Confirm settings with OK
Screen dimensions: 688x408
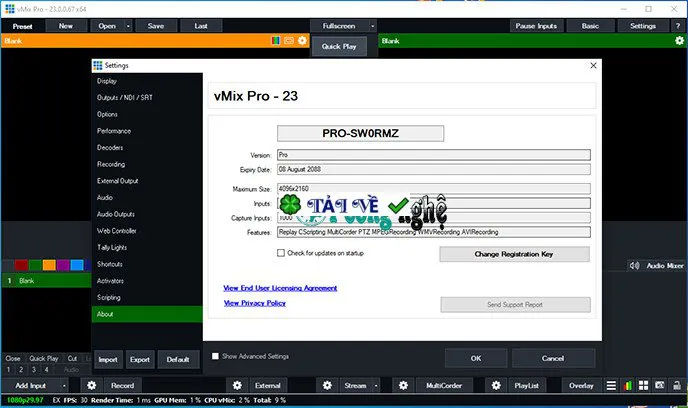point(476,358)
